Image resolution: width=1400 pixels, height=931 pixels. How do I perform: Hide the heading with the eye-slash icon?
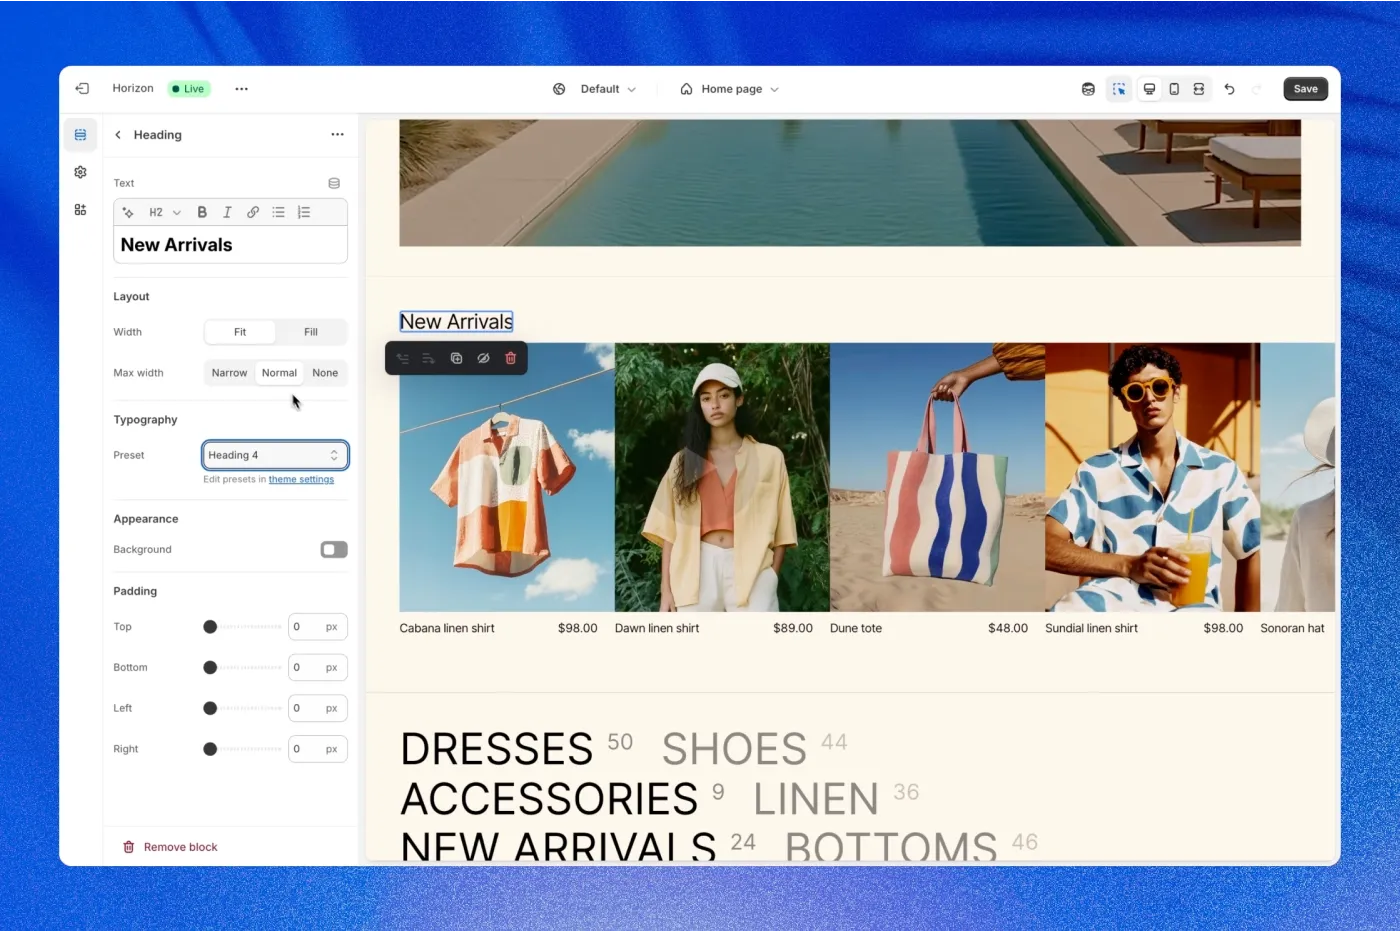(x=483, y=358)
